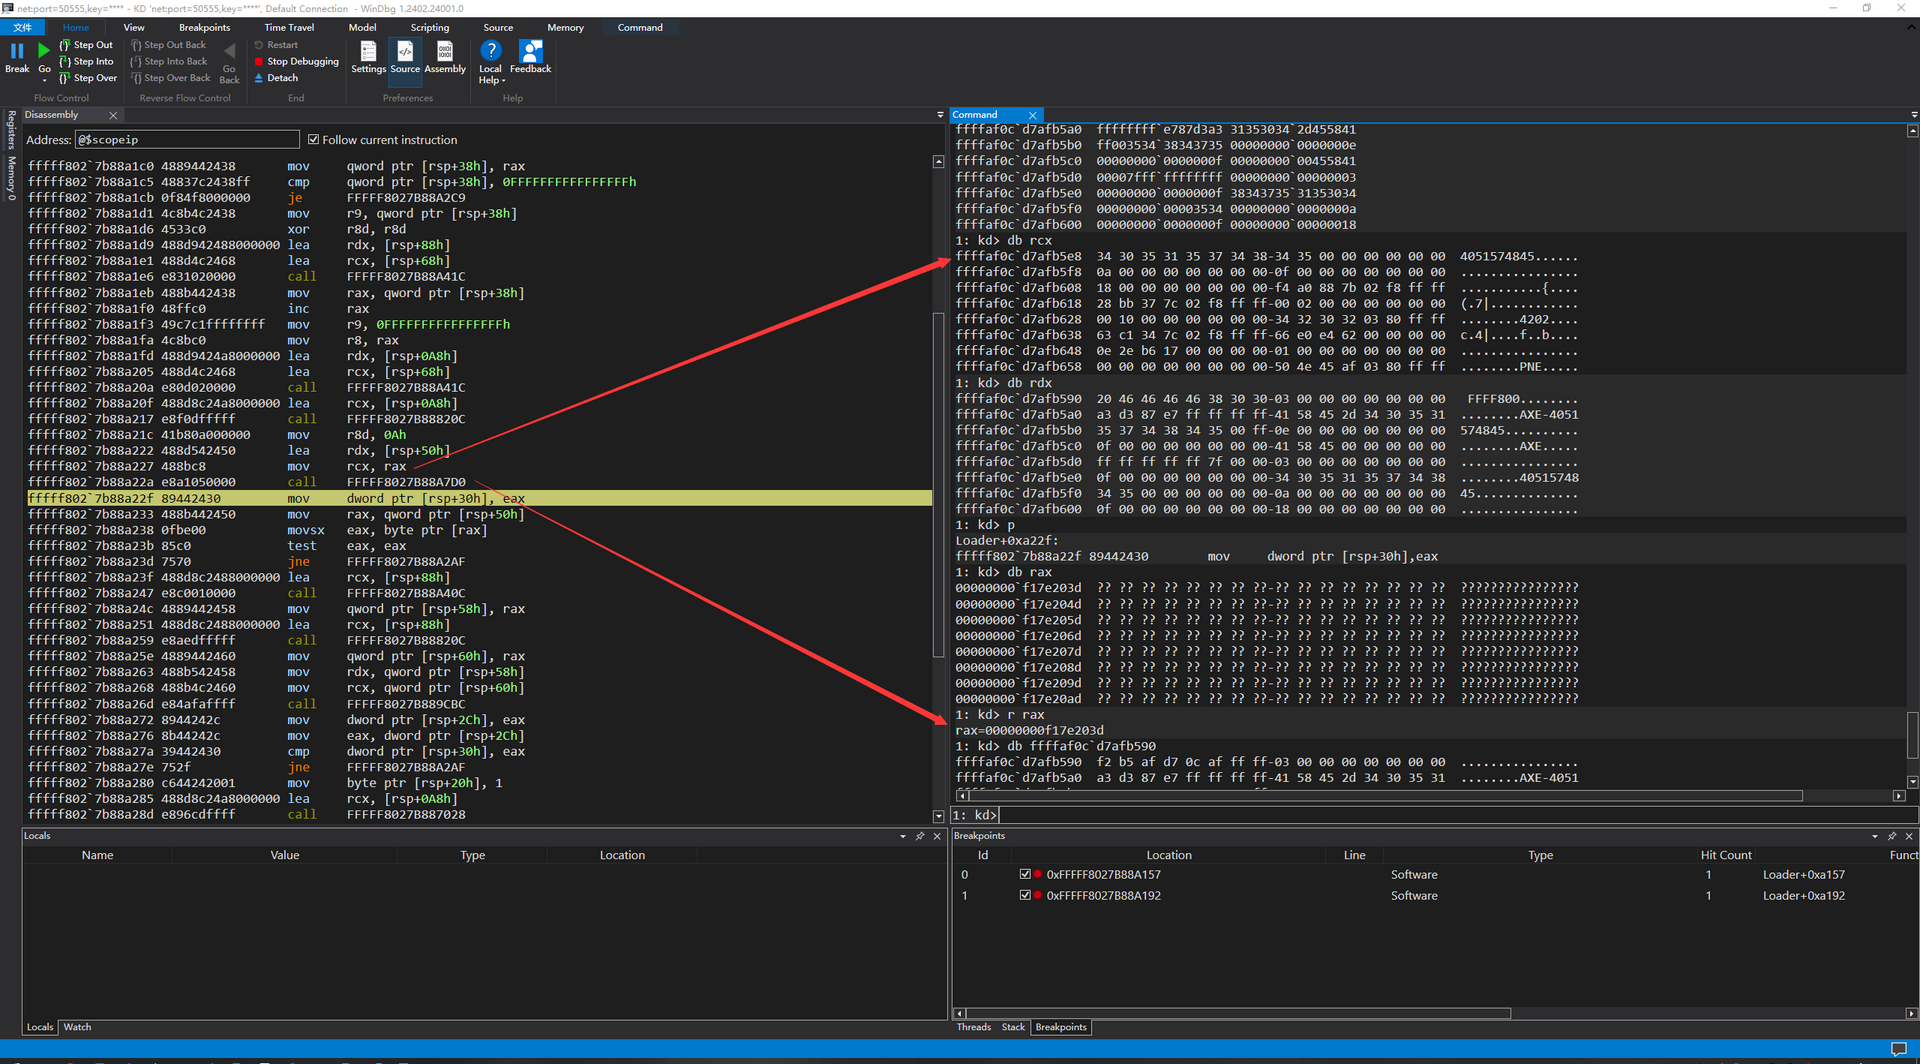Click the Feedback icon
Screen dimensions: 1920x1064
[x=530, y=51]
